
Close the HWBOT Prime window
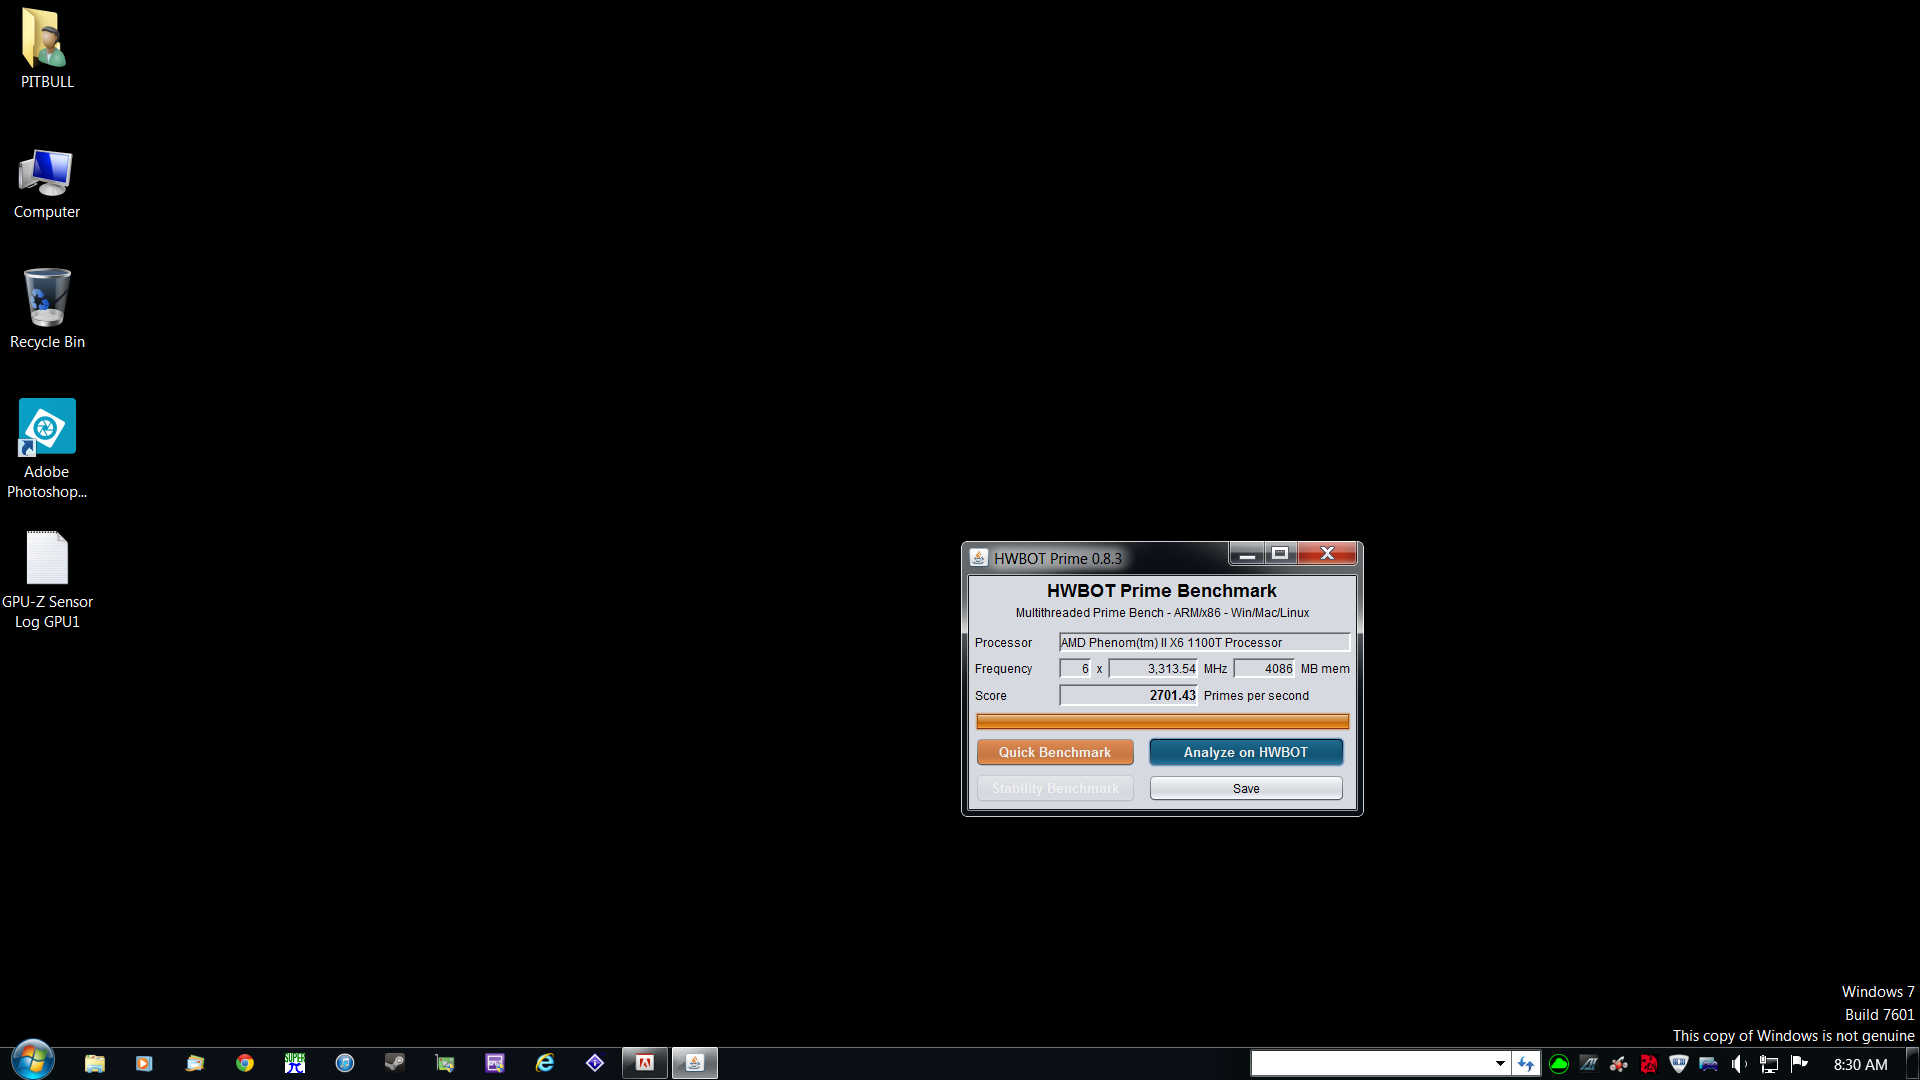(1327, 554)
